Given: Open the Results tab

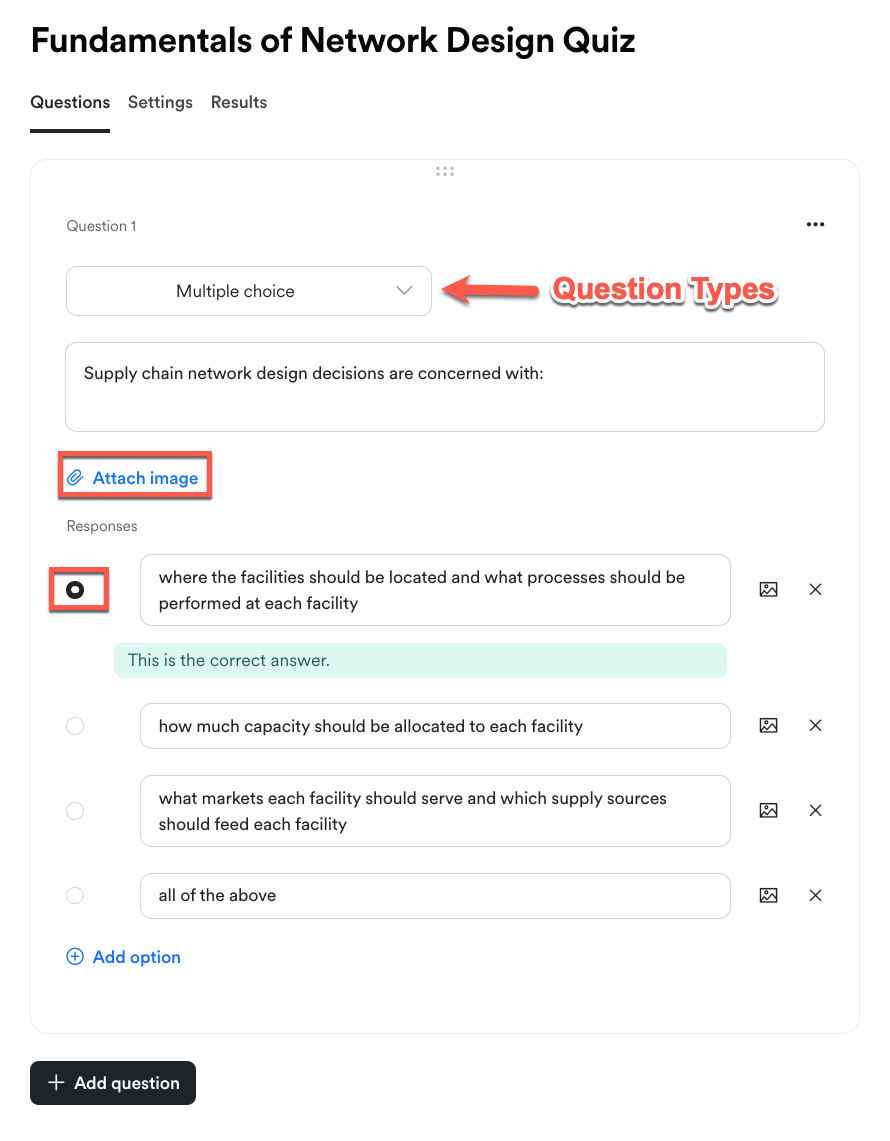Looking at the screenshot, I should pos(239,102).
